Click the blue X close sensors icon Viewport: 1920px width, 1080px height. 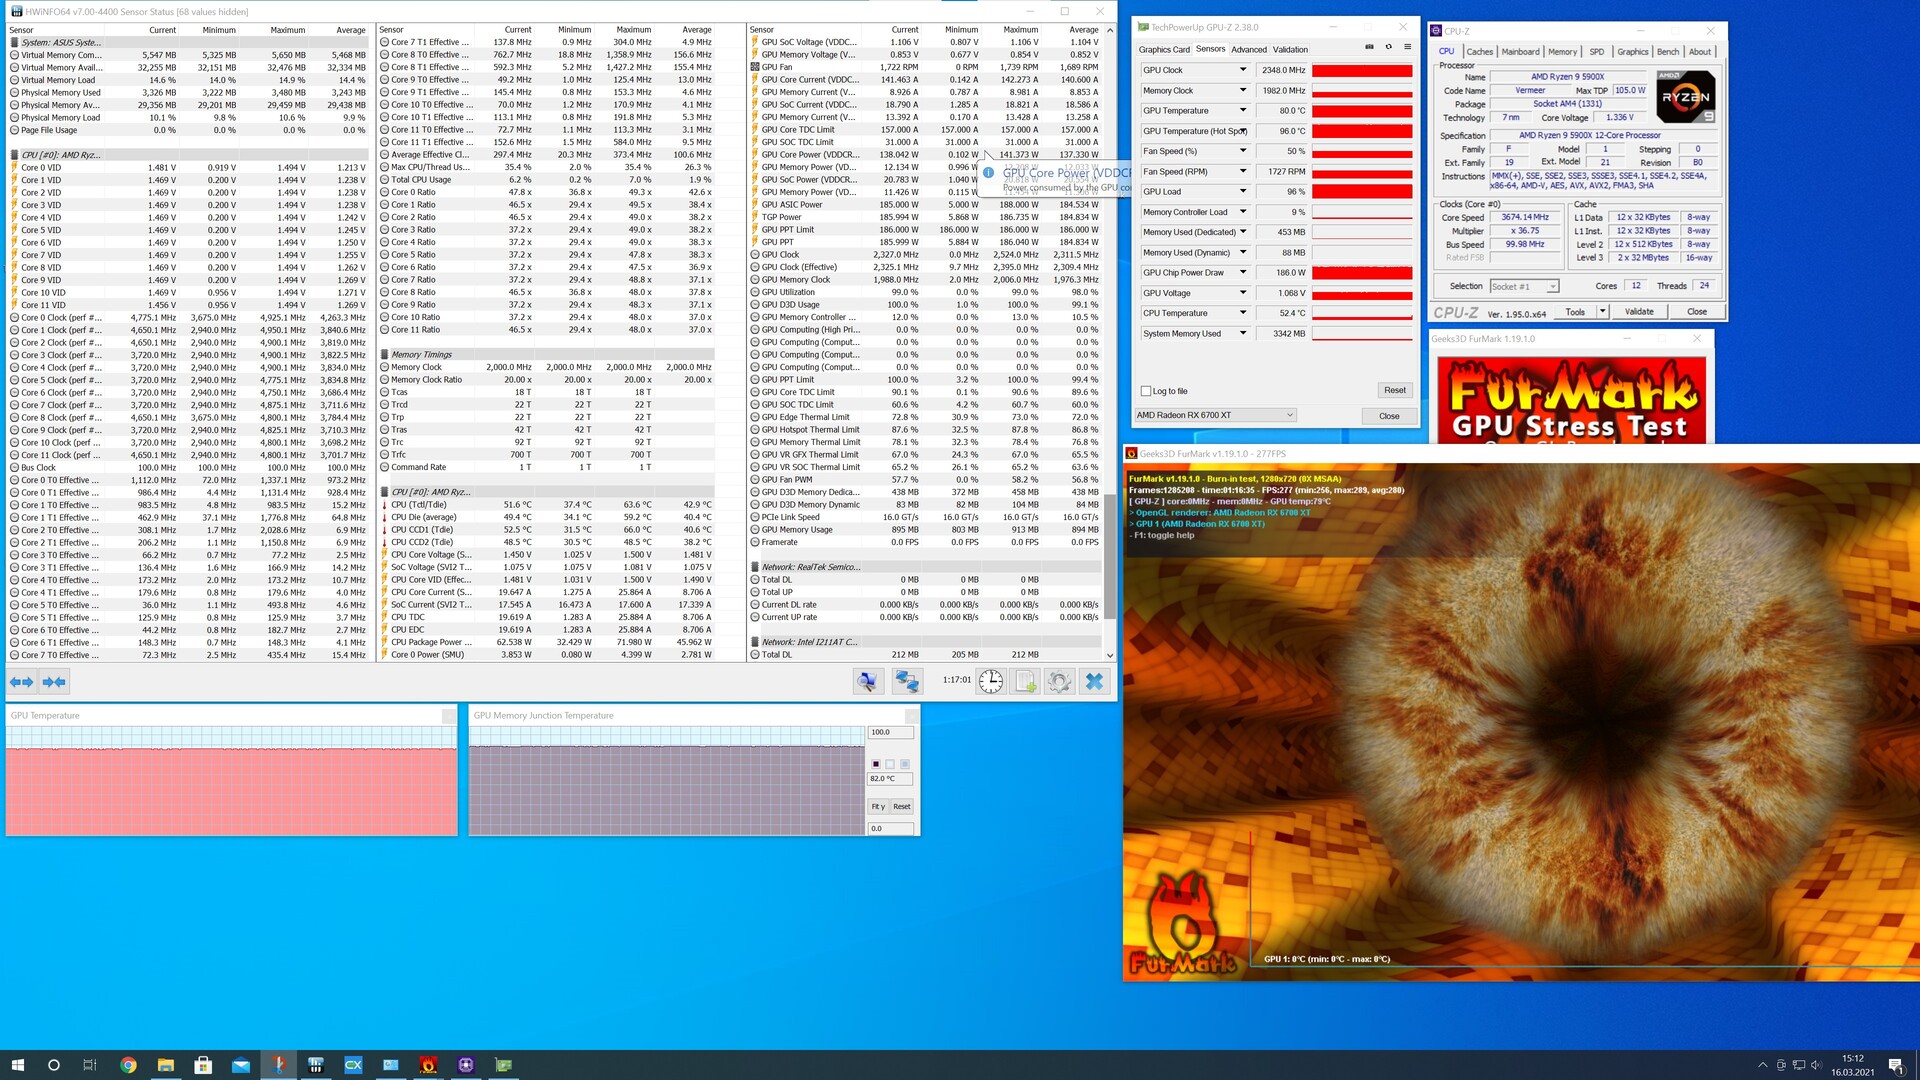point(1094,682)
